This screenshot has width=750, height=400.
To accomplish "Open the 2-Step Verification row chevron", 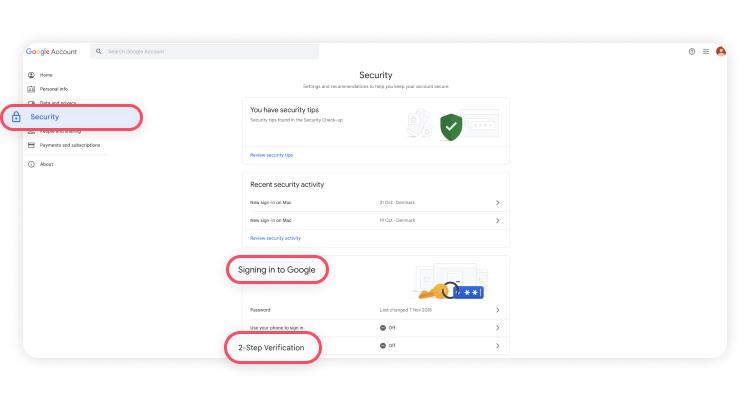I will [497, 345].
